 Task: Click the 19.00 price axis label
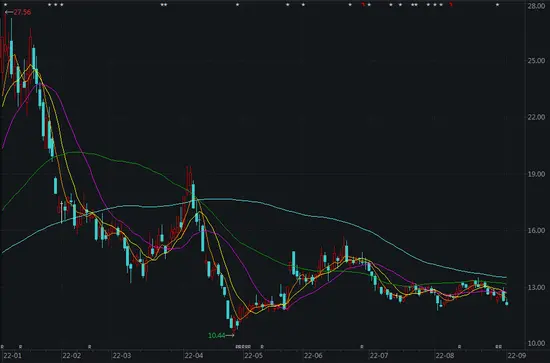pos(536,174)
